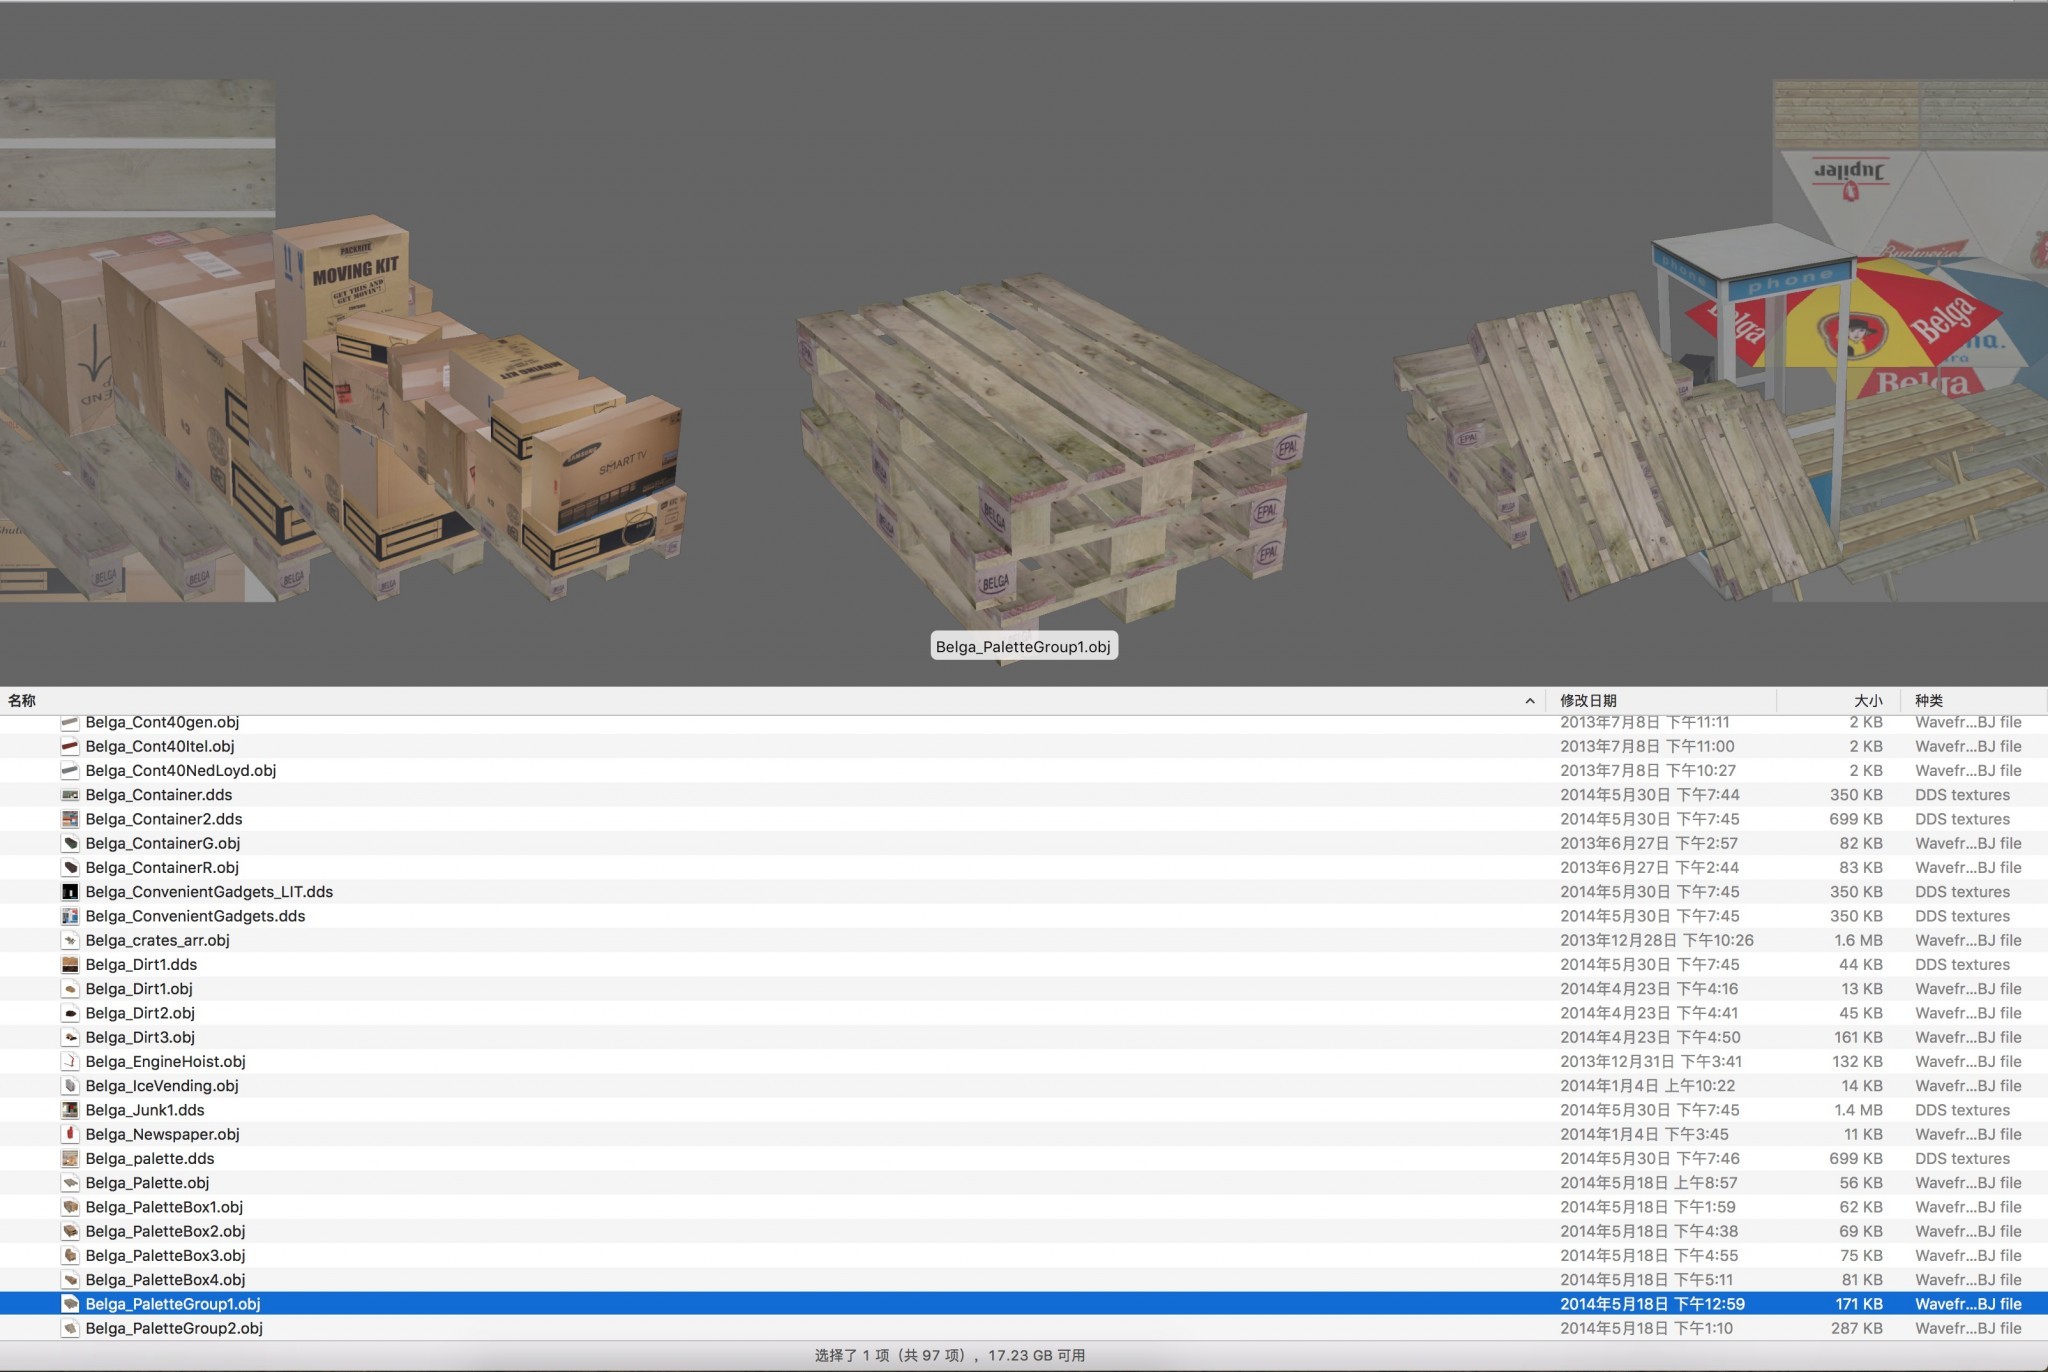Click the Belga_Container2.dds file icon

[x=70, y=819]
